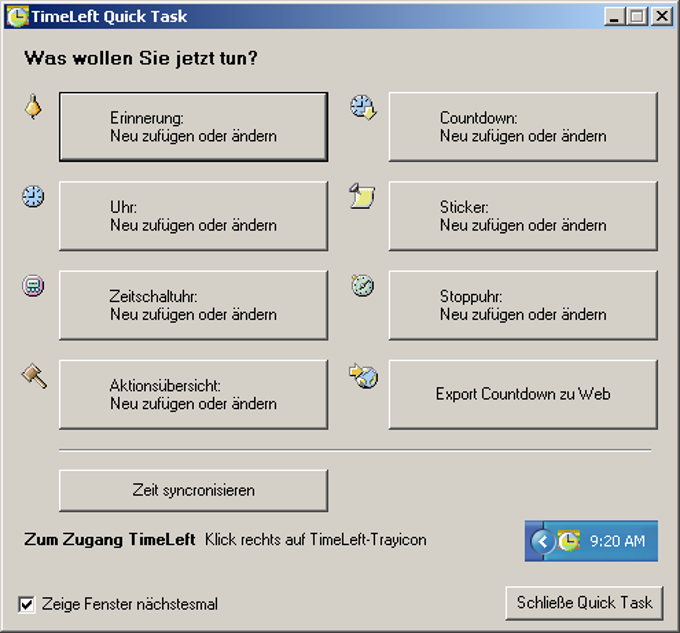The height and width of the screenshot is (633, 680).
Task: Click the Zeitschaltuhr timer icon
Action: tap(33, 286)
